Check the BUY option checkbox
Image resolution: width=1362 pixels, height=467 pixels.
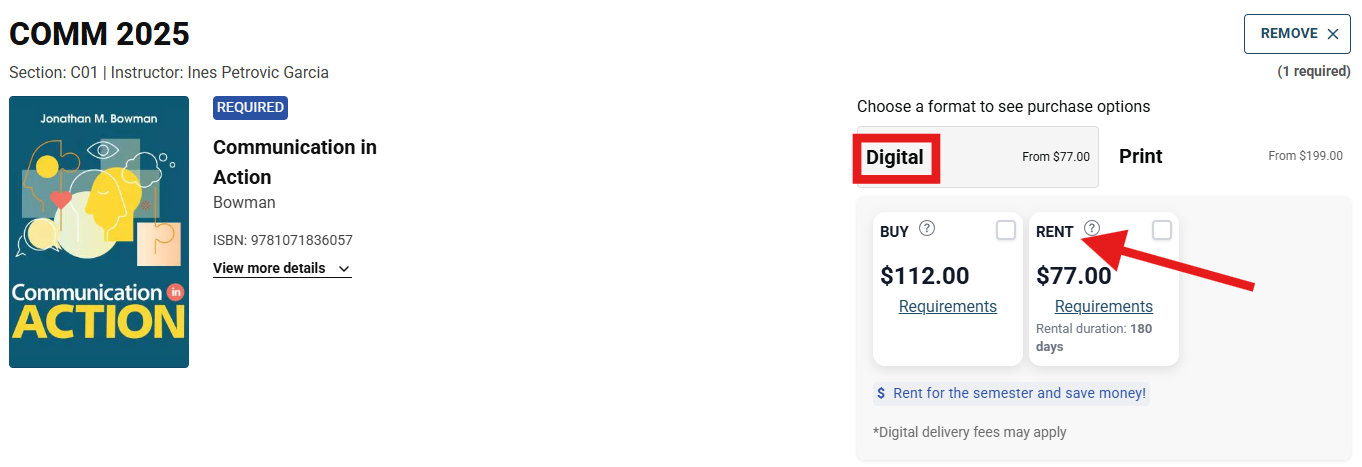coord(1006,230)
